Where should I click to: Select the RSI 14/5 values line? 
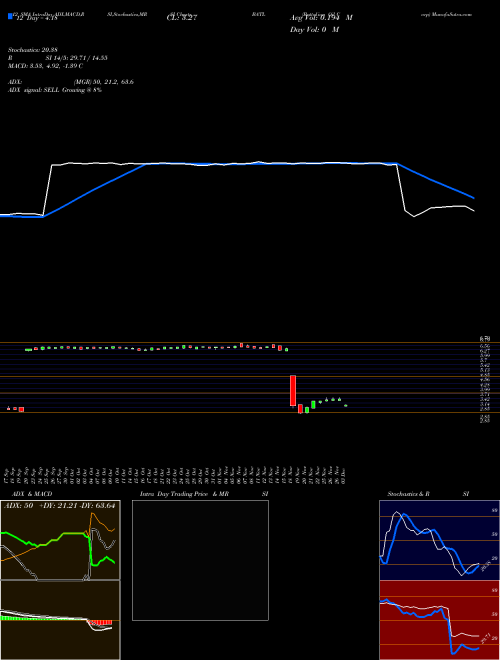click(58, 58)
